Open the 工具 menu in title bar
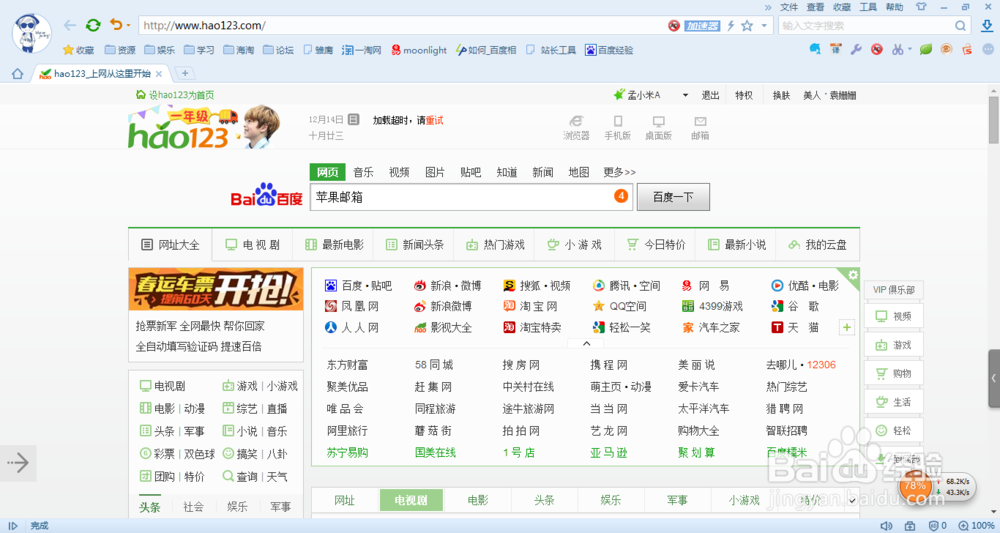1000x533 pixels. 868,7
